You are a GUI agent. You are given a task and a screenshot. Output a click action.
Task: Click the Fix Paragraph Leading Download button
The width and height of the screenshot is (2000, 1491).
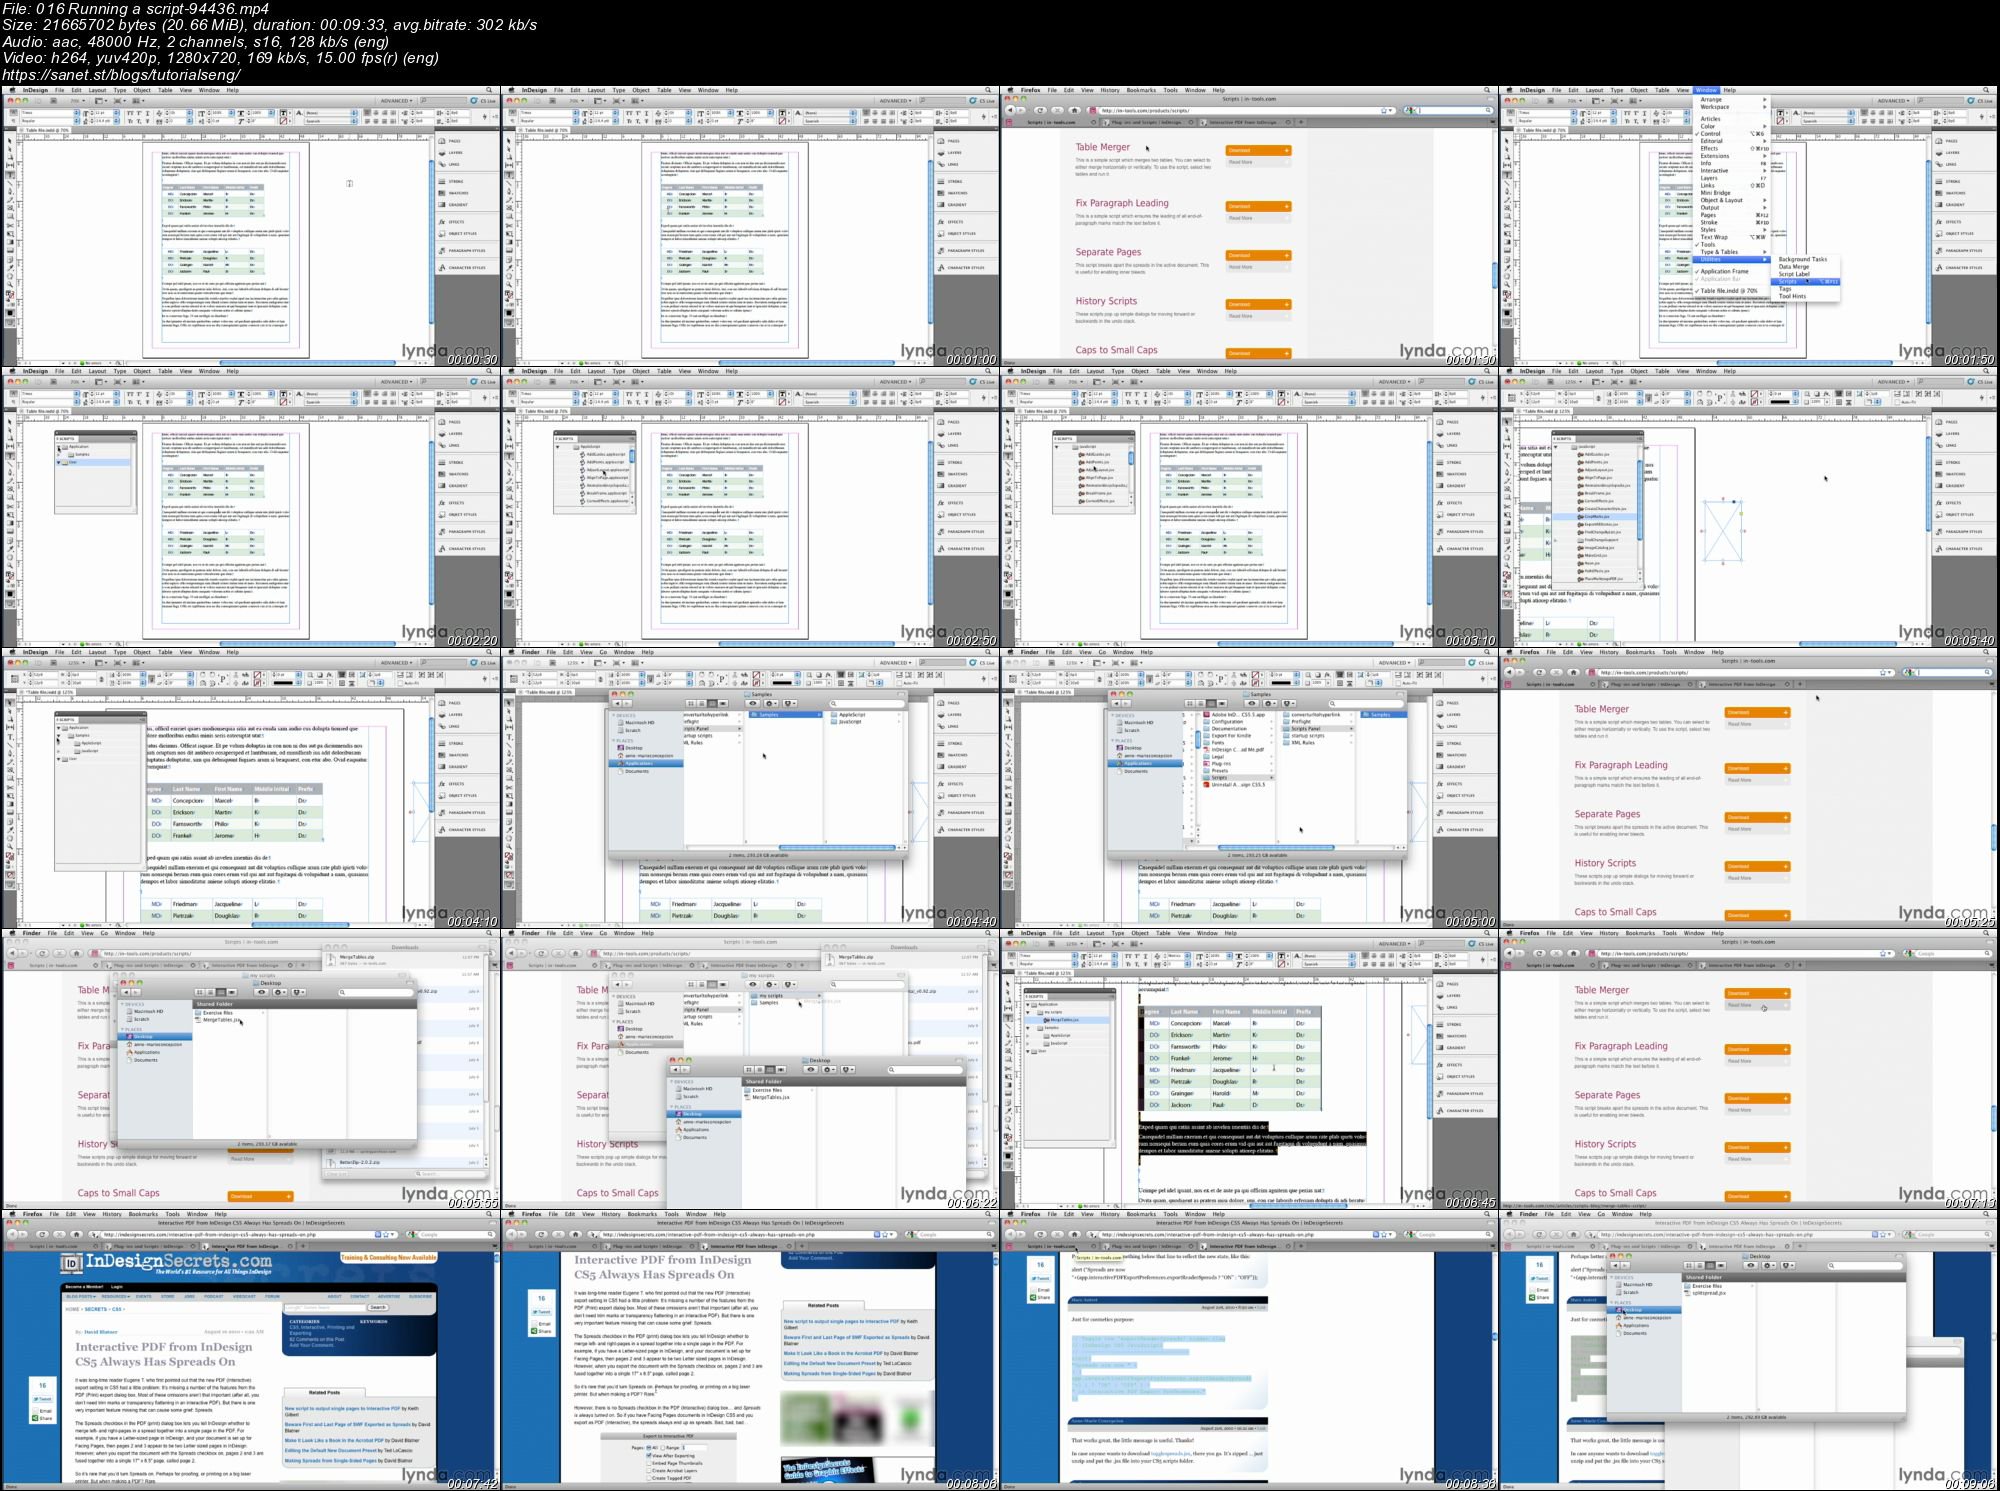click(x=1258, y=204)
